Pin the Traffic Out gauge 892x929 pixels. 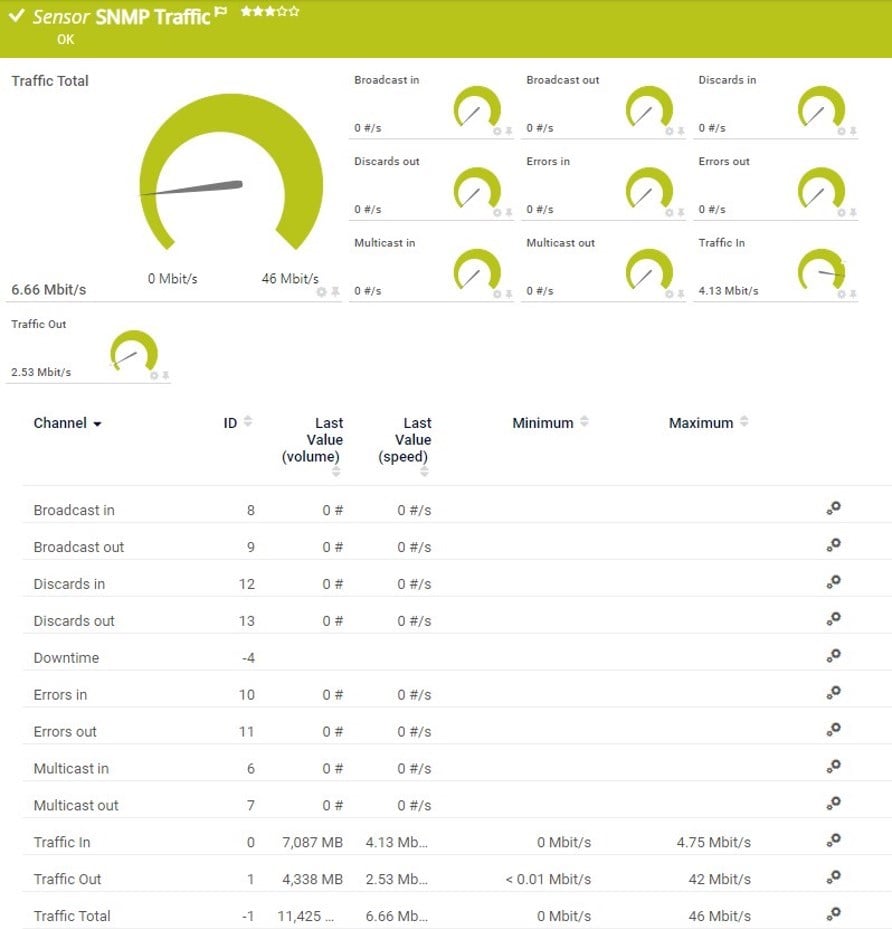[167, 373]
